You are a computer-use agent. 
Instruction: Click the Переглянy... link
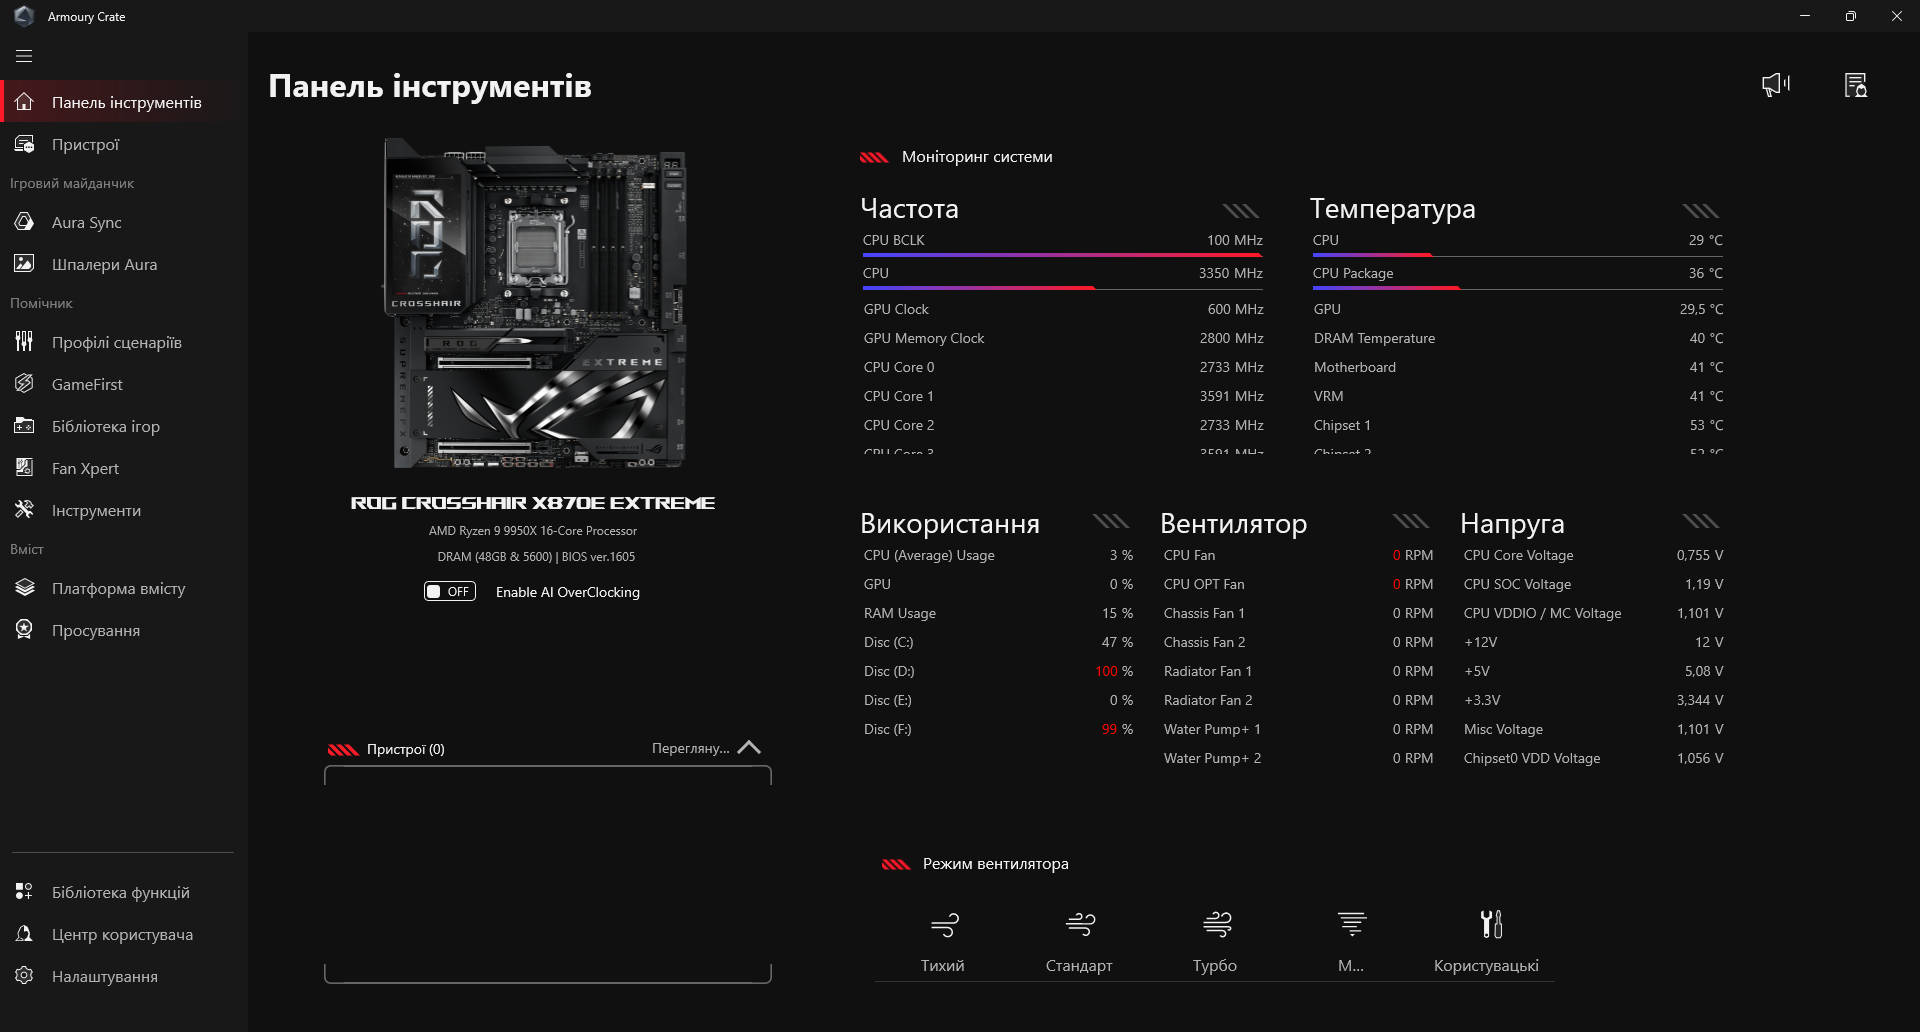pyautogui.click(x=691, y=748)
